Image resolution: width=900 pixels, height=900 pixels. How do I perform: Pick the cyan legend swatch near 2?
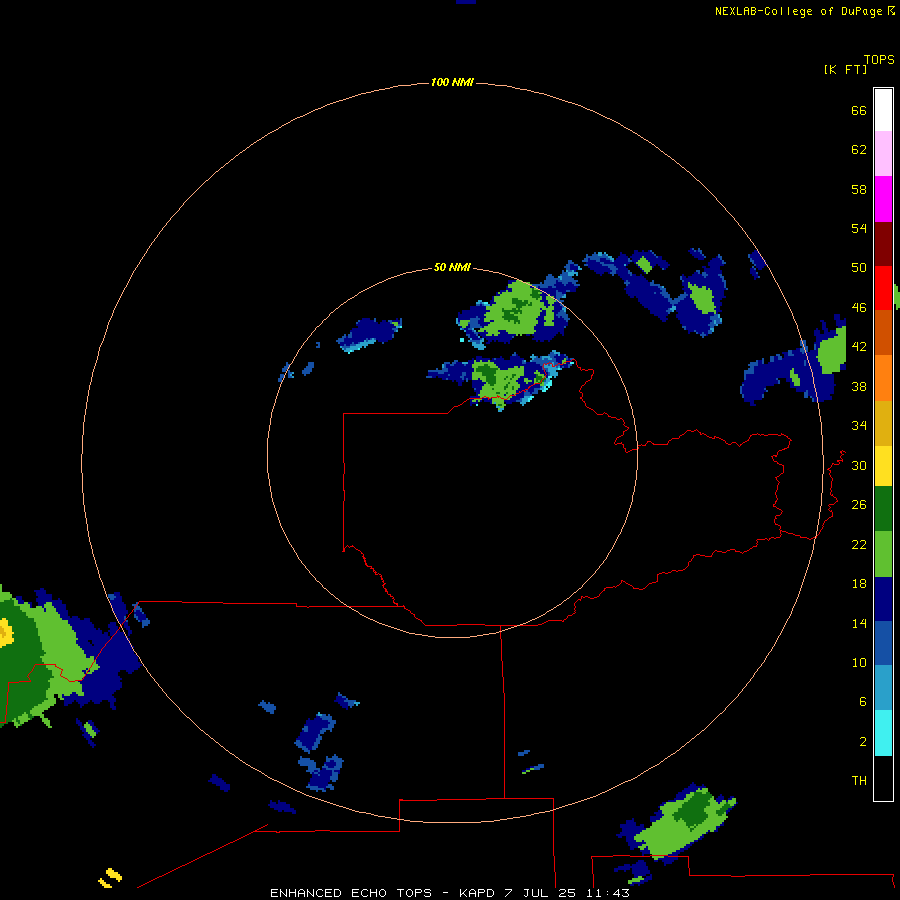(883, 733)
